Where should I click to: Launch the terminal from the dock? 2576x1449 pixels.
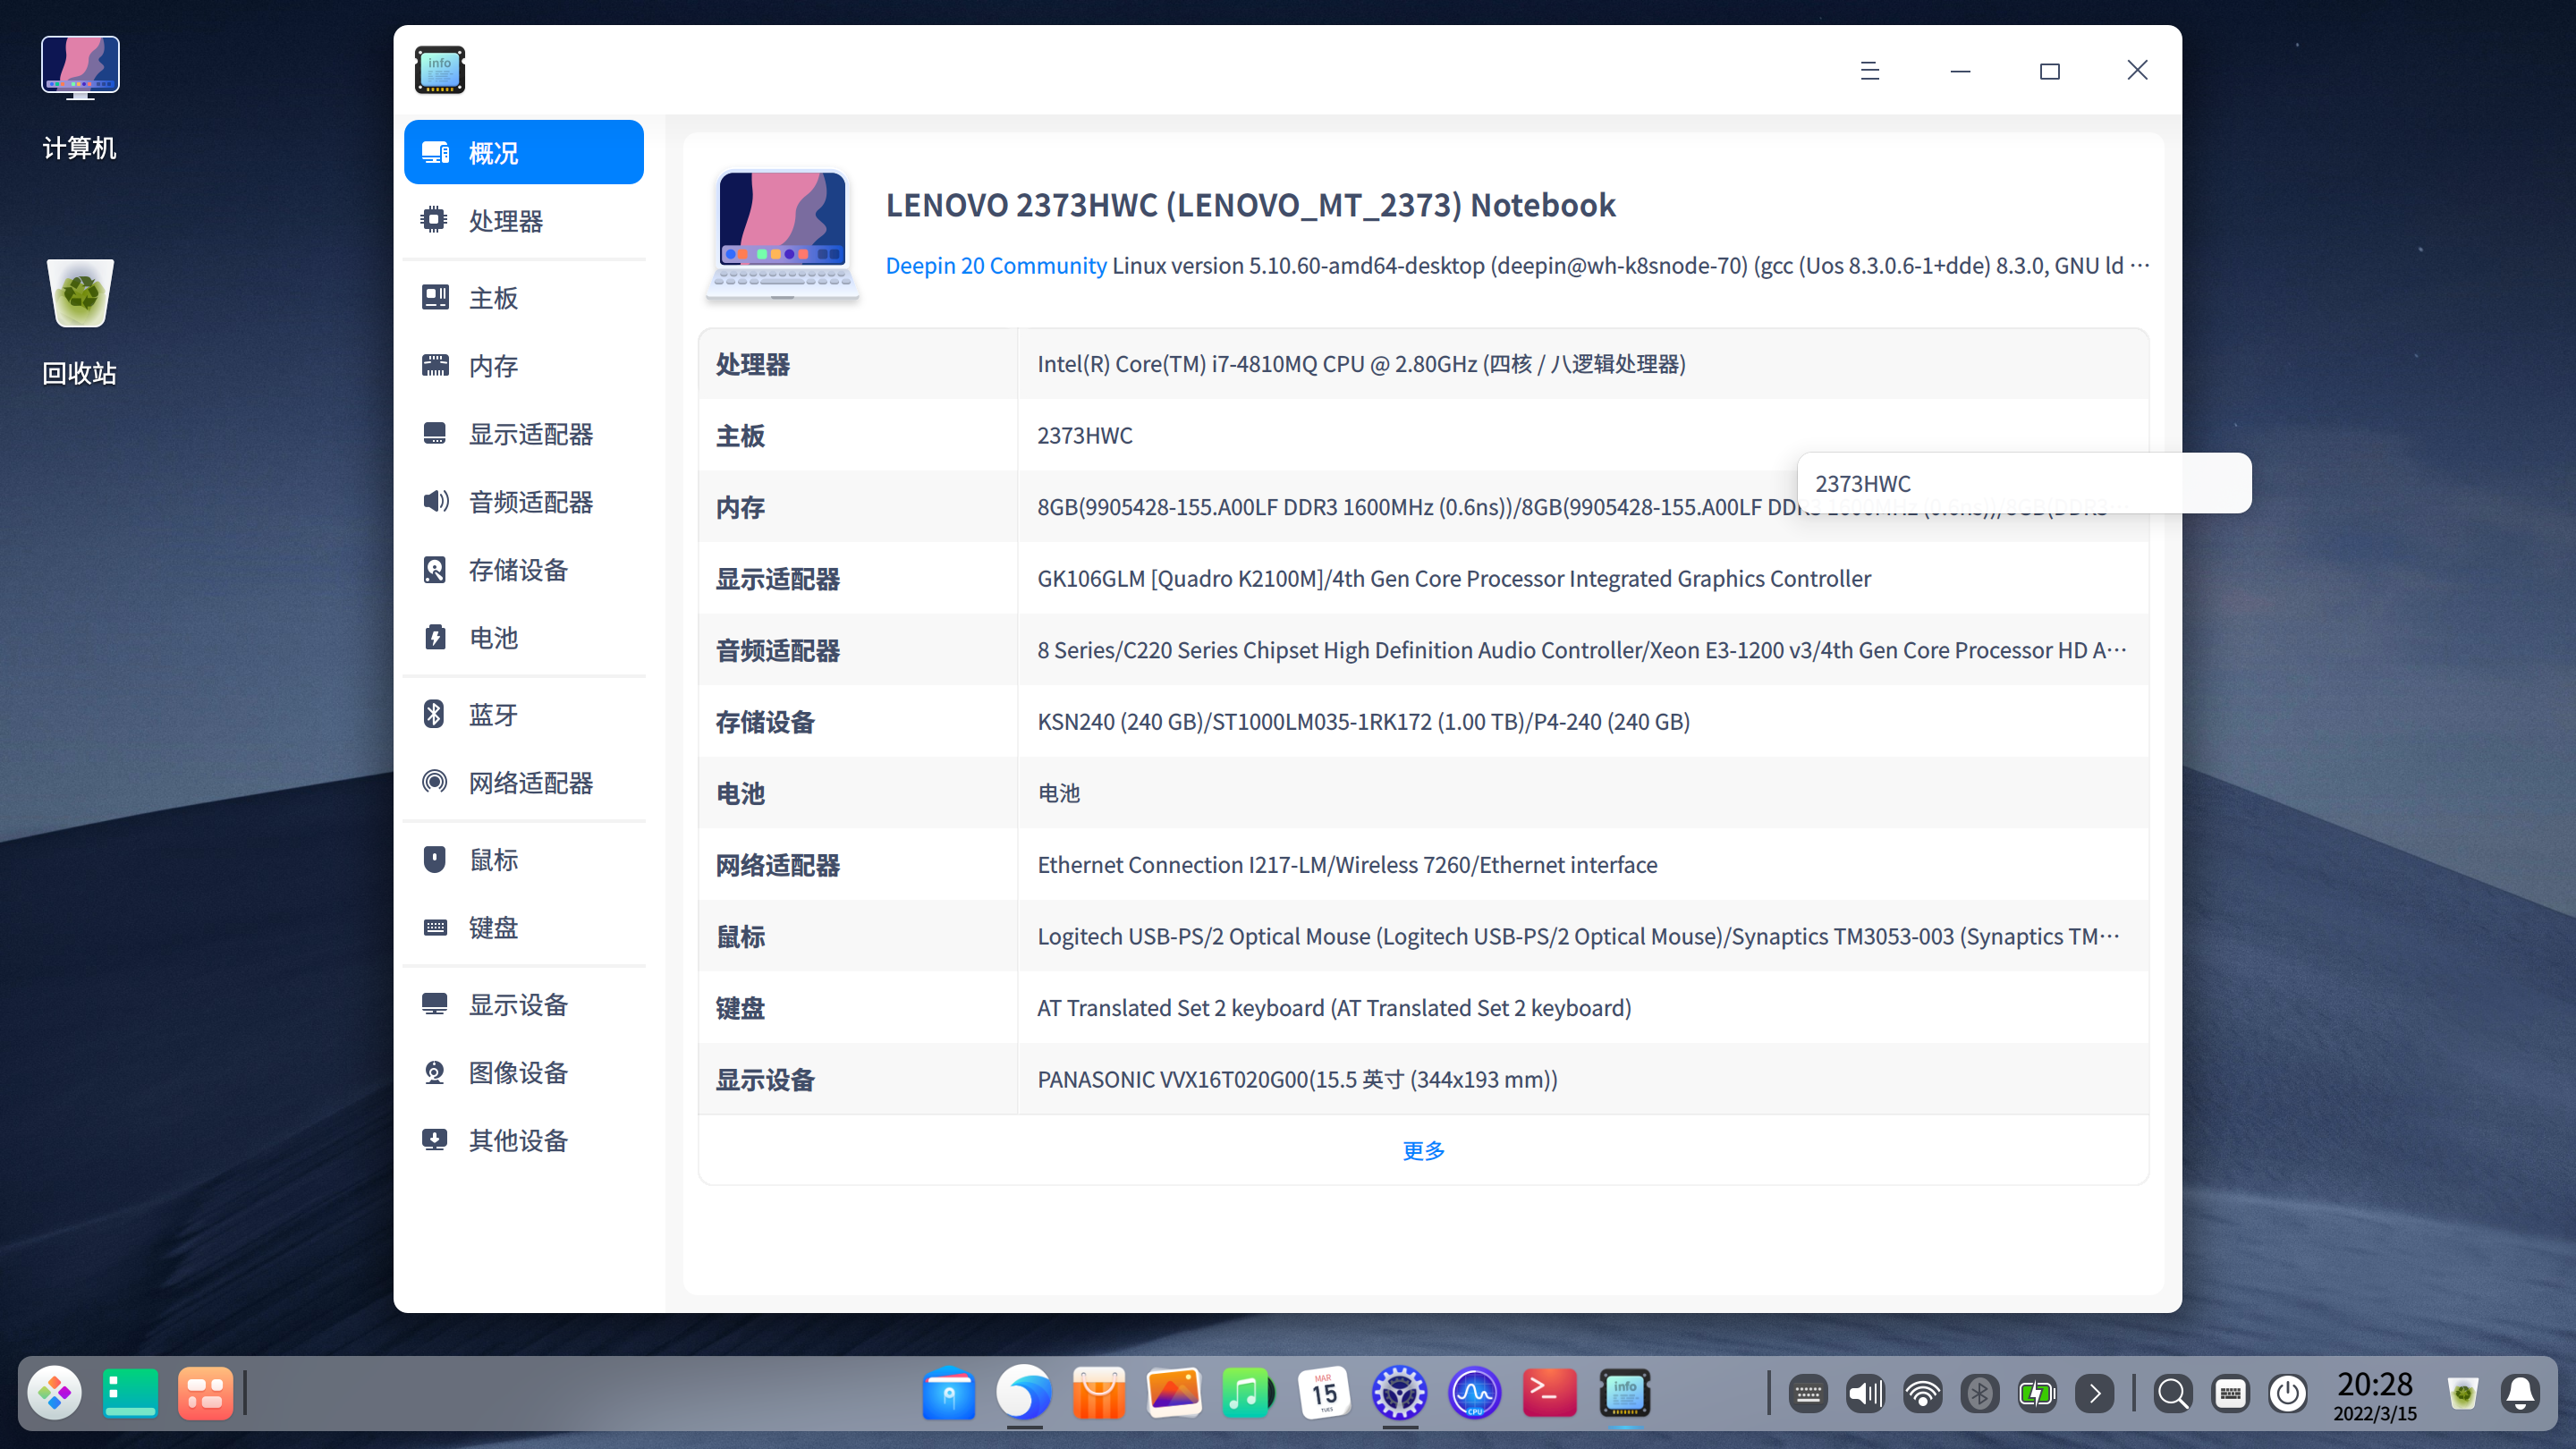coord(1547,1392)
